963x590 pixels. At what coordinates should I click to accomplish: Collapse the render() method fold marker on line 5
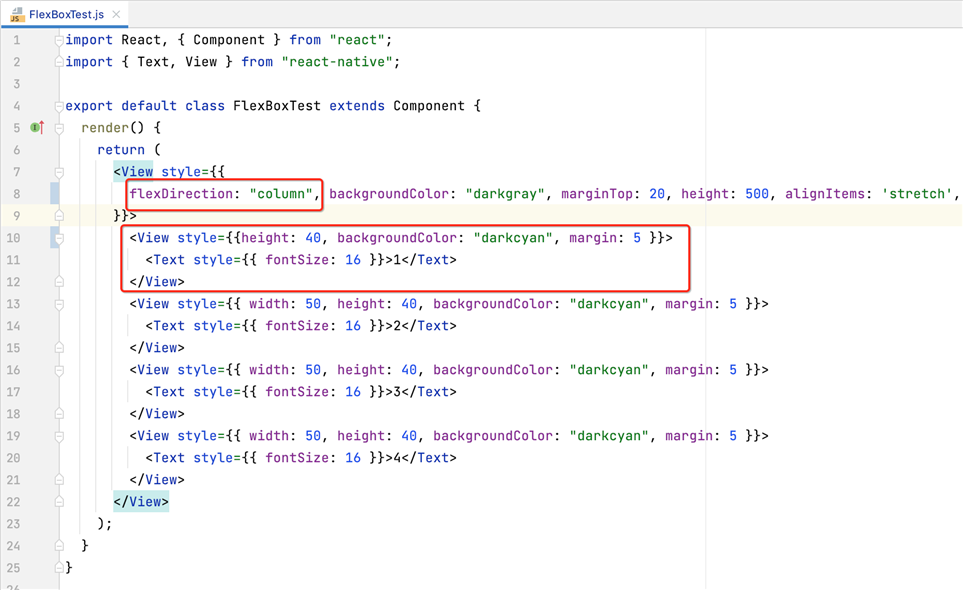(x=59, y=128)
